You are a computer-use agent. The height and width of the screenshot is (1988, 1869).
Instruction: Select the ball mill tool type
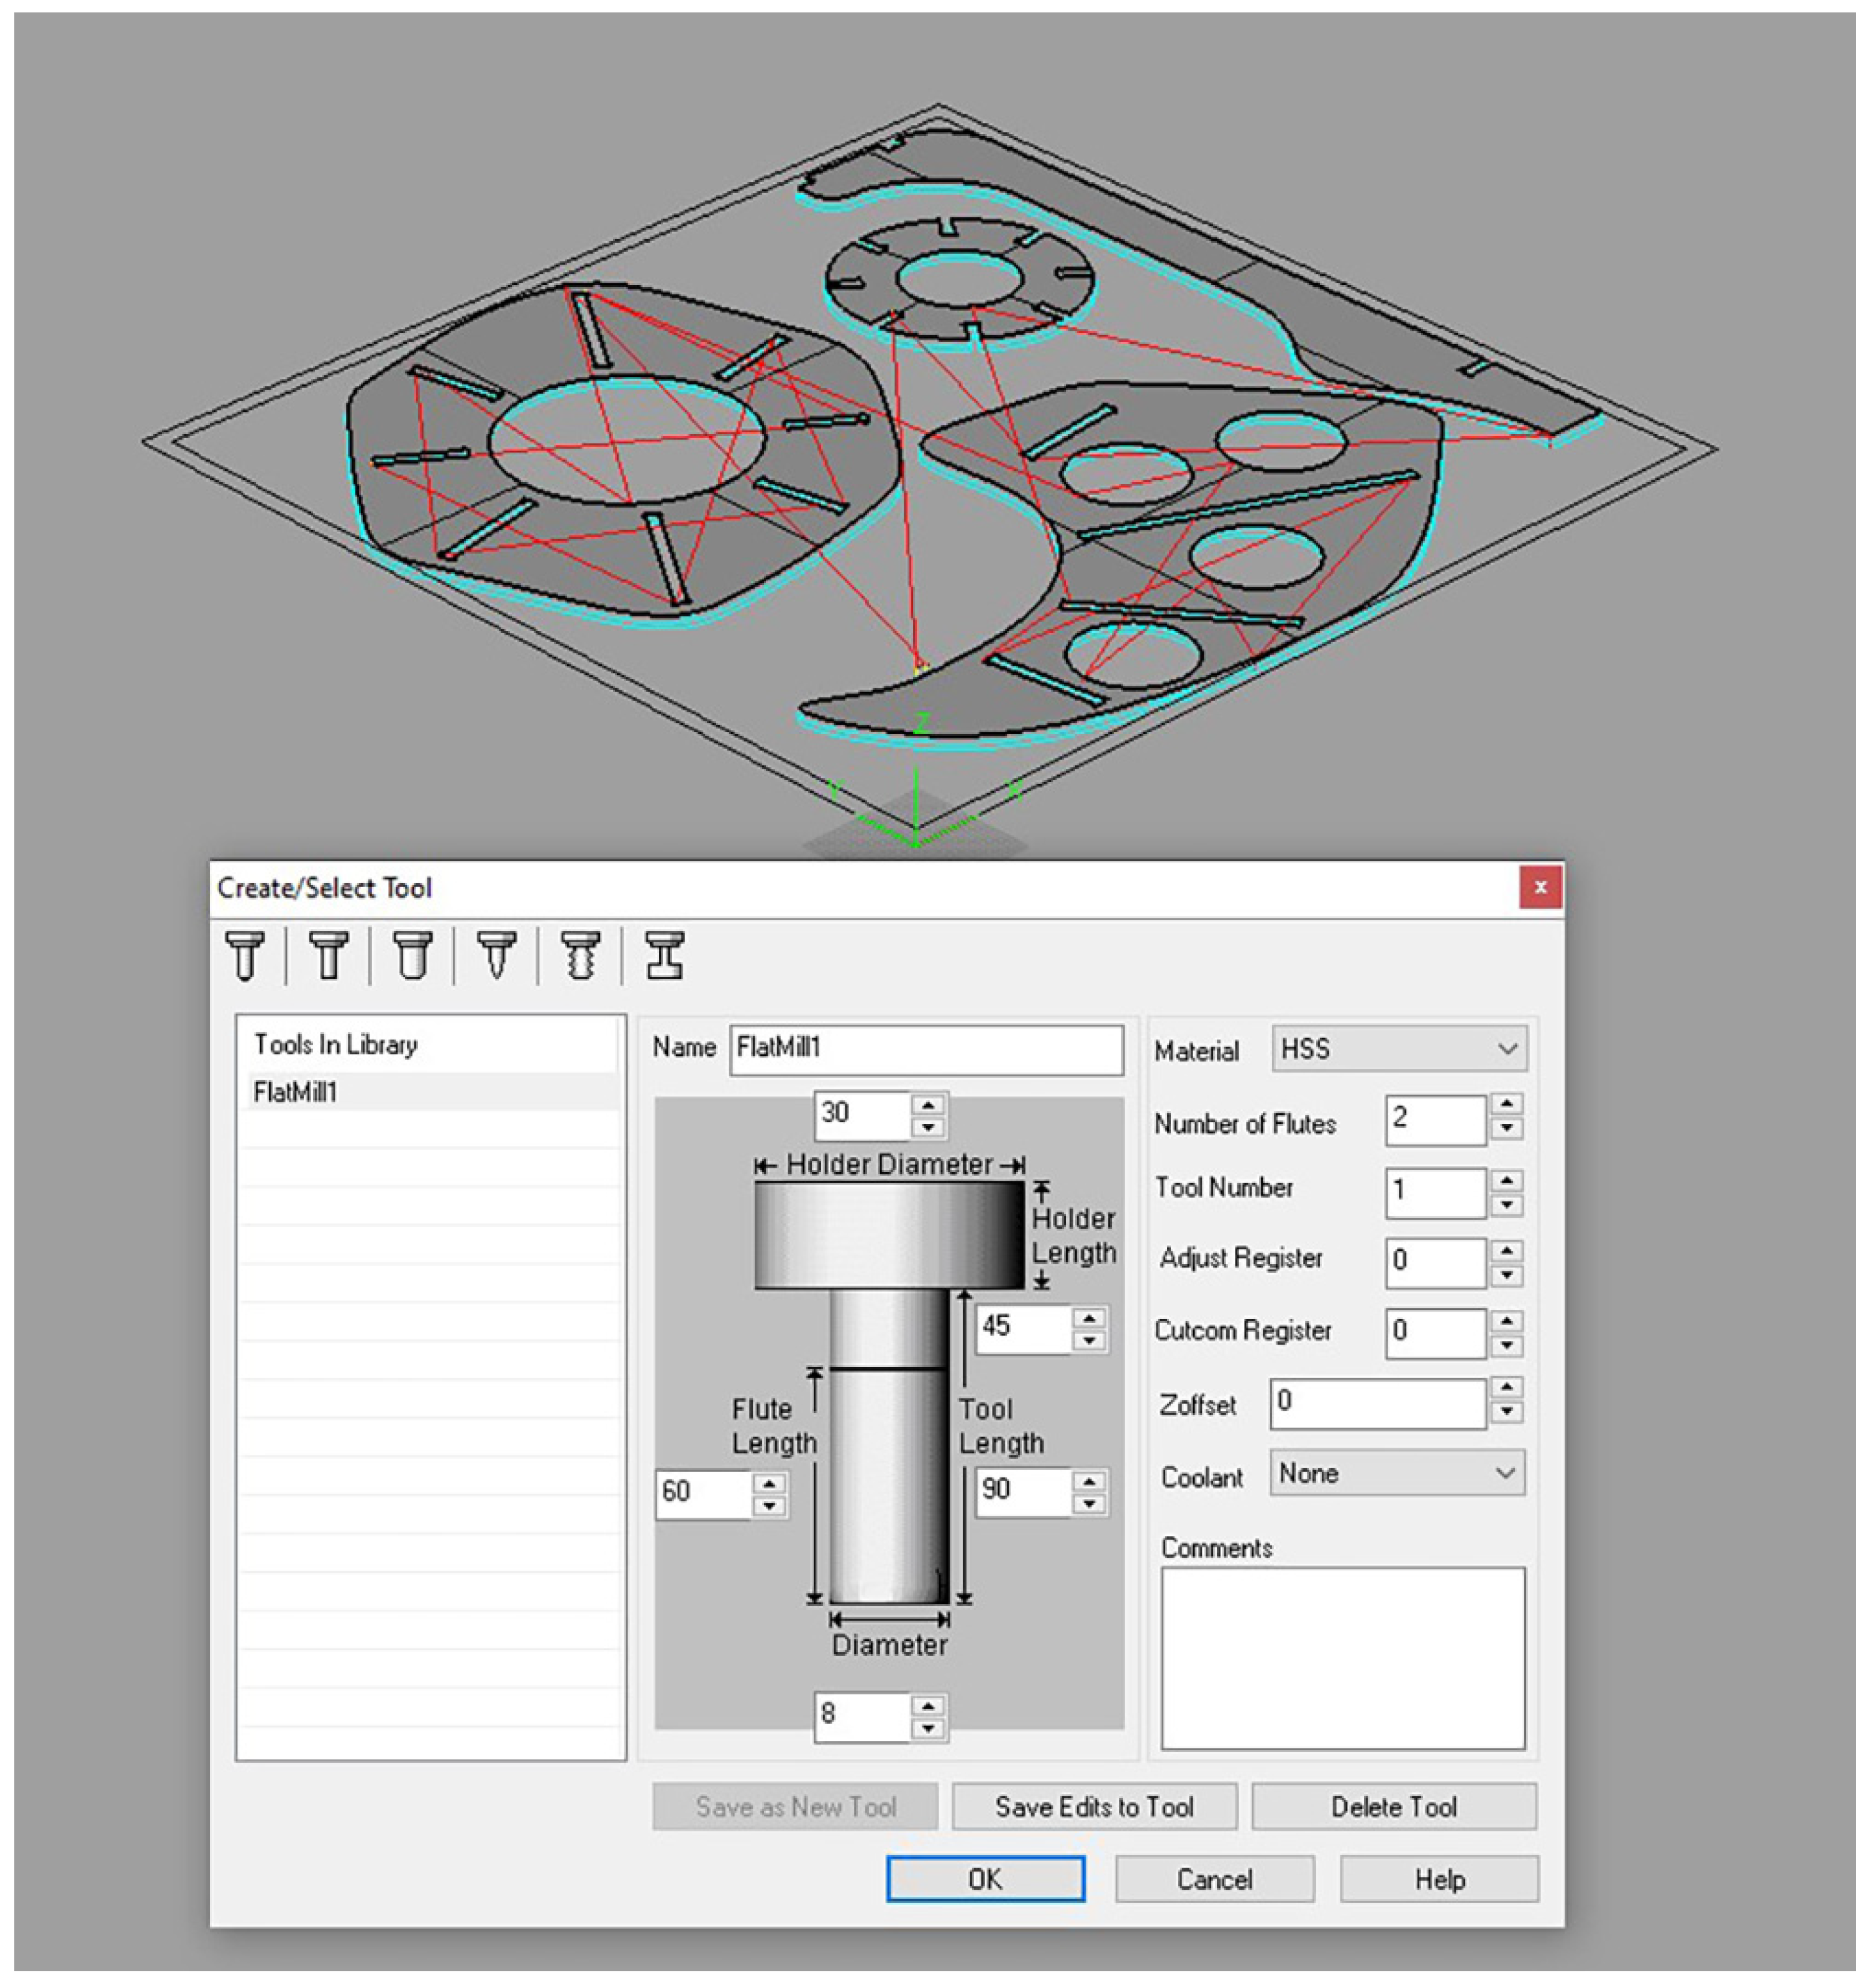[244, 956]
